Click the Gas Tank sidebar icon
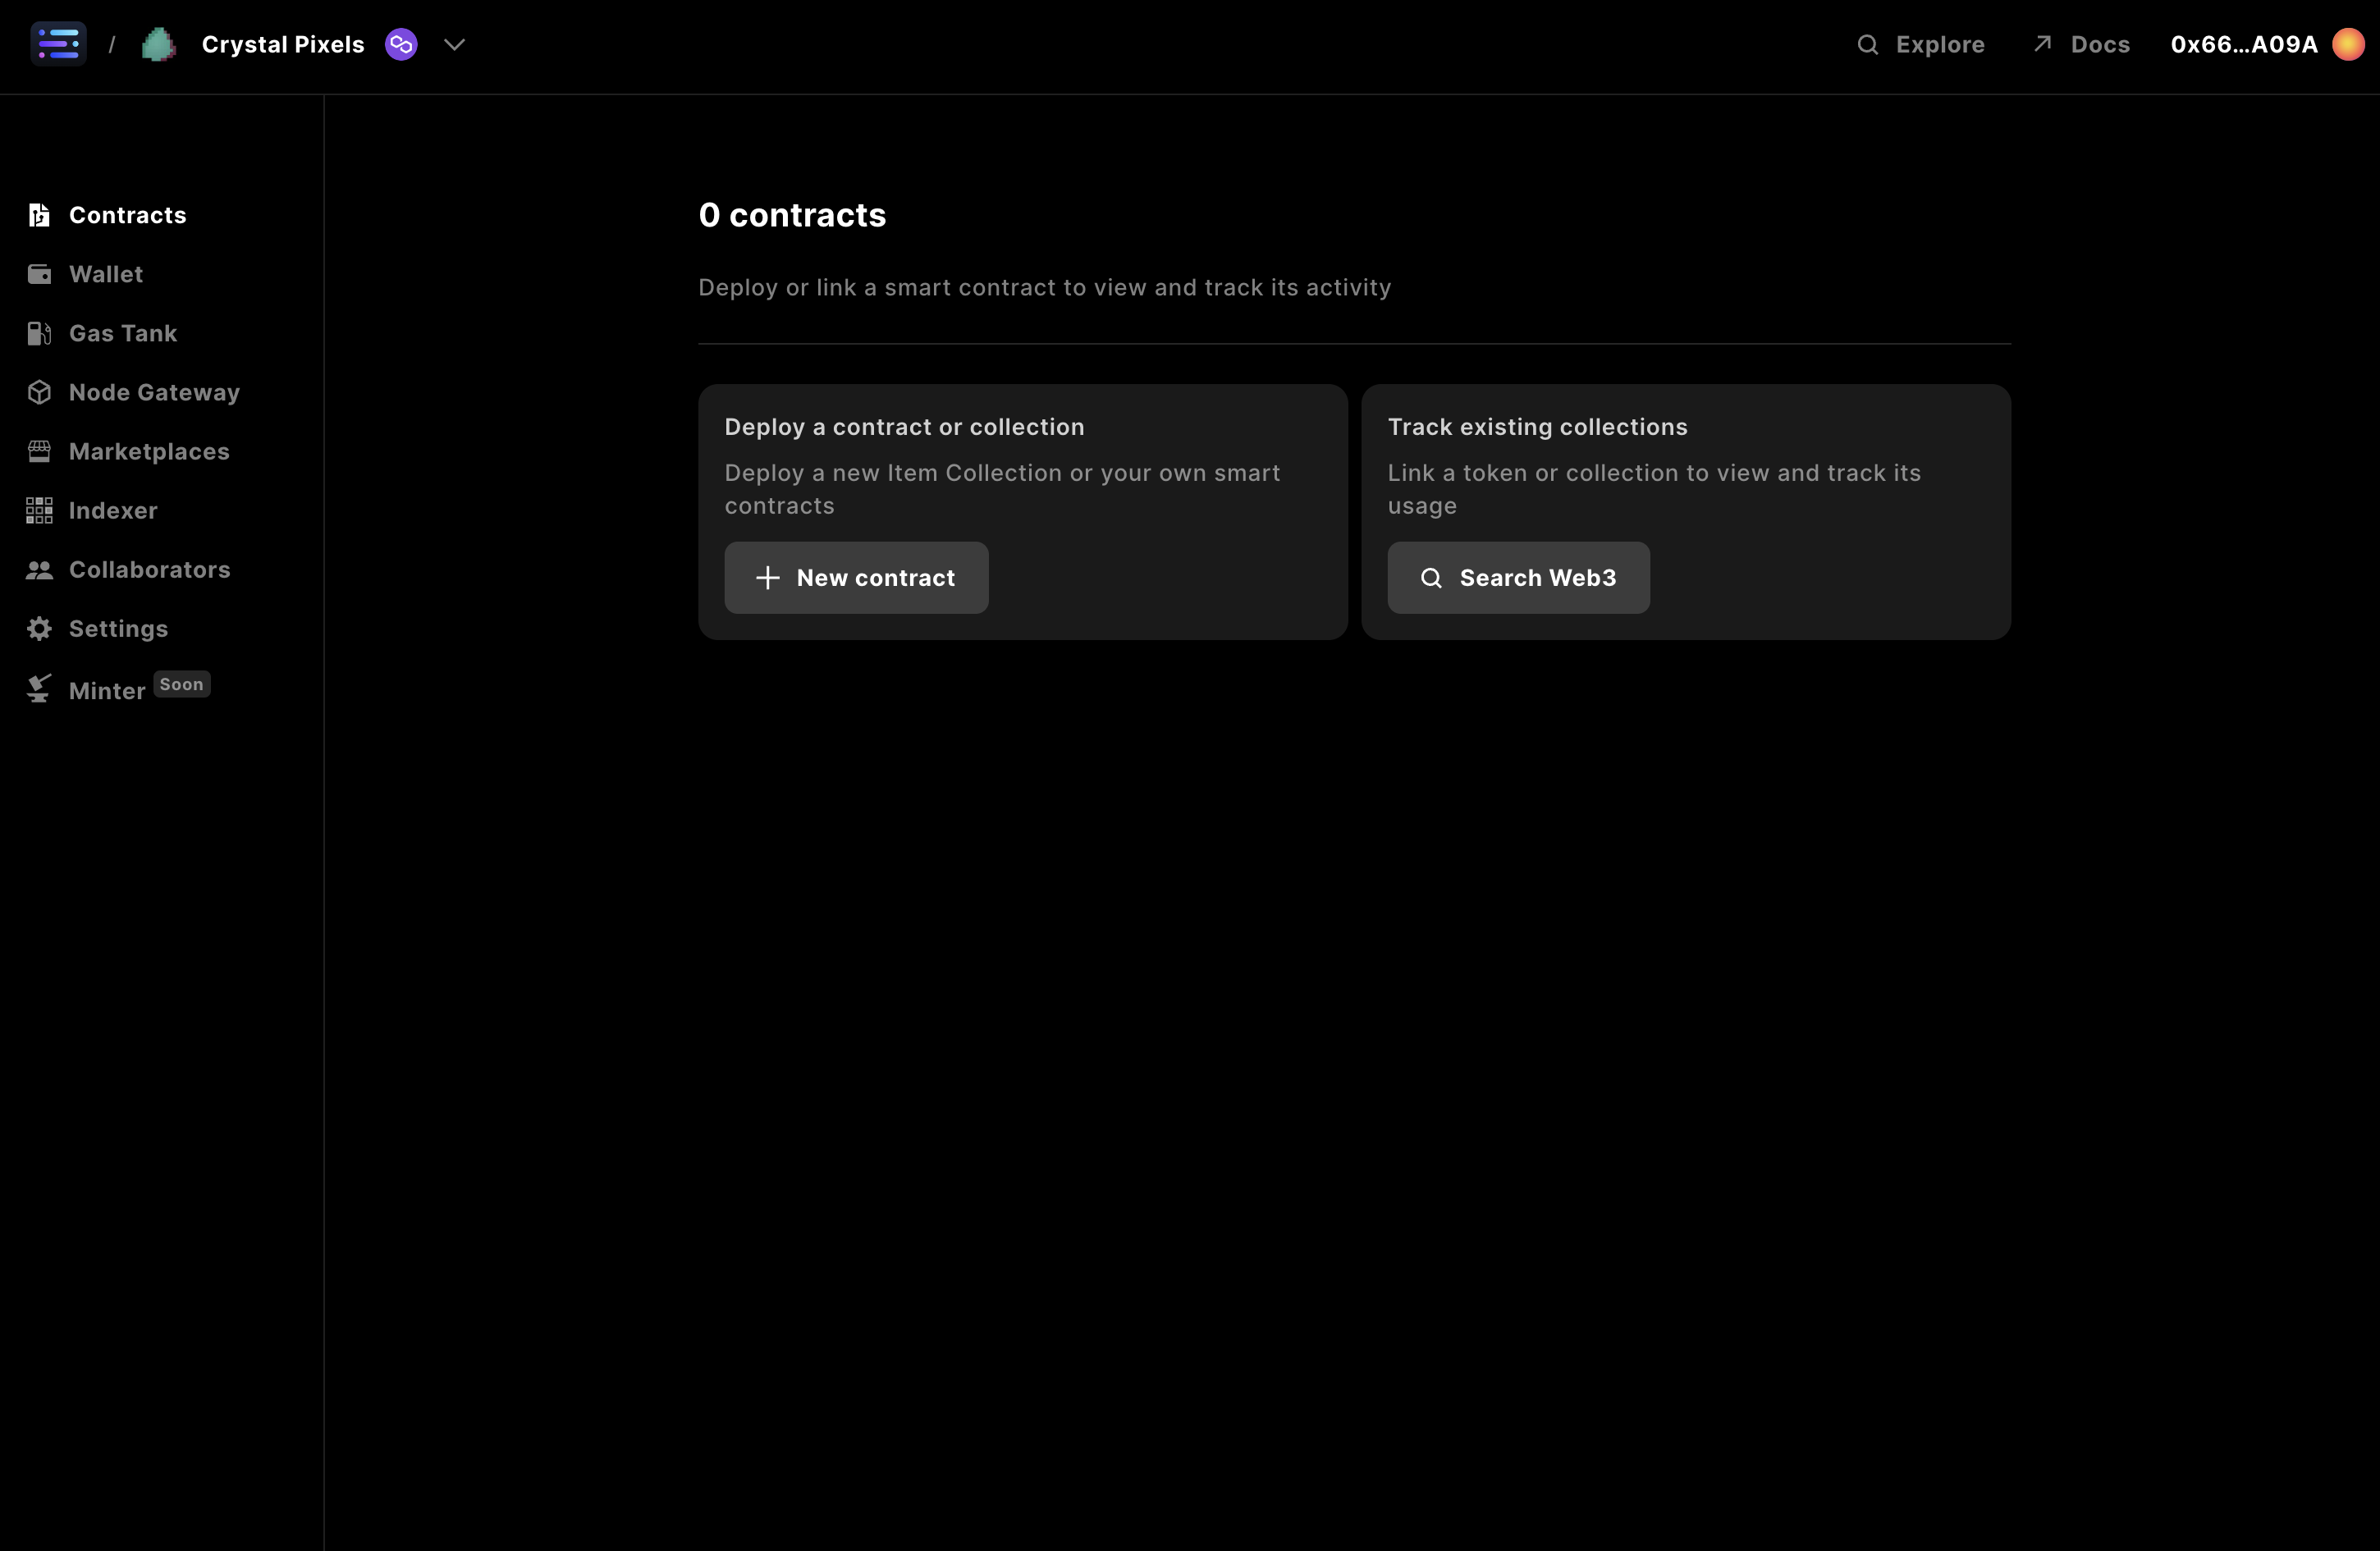Screen dimensions: 2380x1551 click(39, 332)
